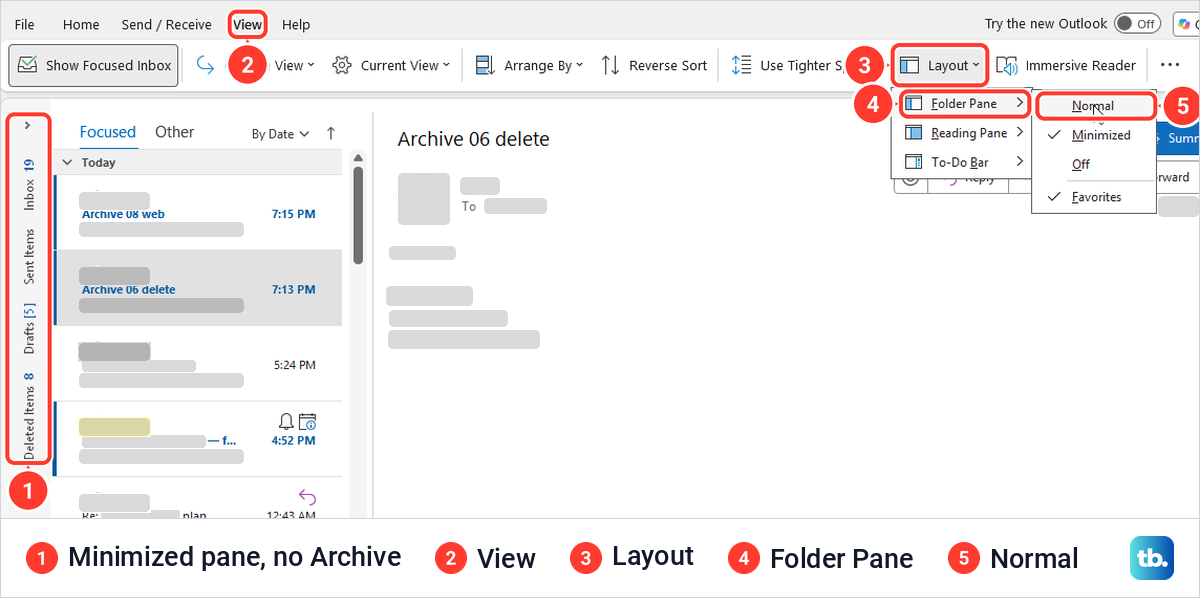Select the Archive 06 delete message in list
Viewport: 1200px width, 598px height.
(x=198, y=288)
